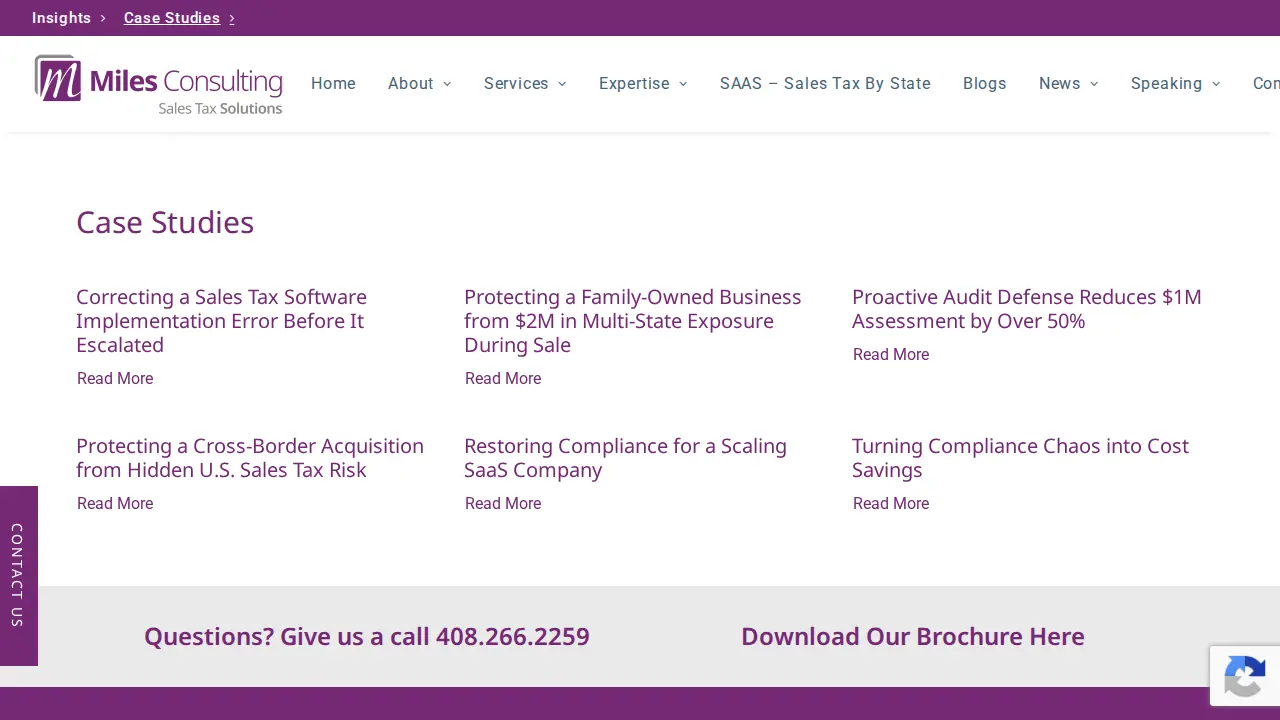Open 'Correcting a Sales Tax Software Implementation Error' title

pyautogui.click(x=221, y=321)
